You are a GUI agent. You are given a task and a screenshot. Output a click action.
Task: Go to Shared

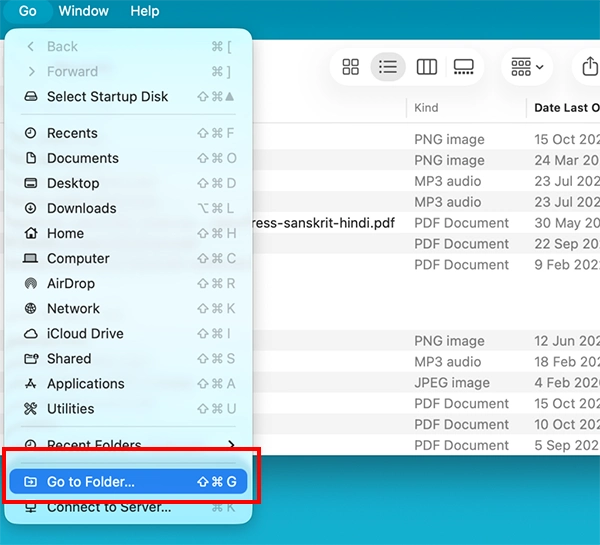128,359
